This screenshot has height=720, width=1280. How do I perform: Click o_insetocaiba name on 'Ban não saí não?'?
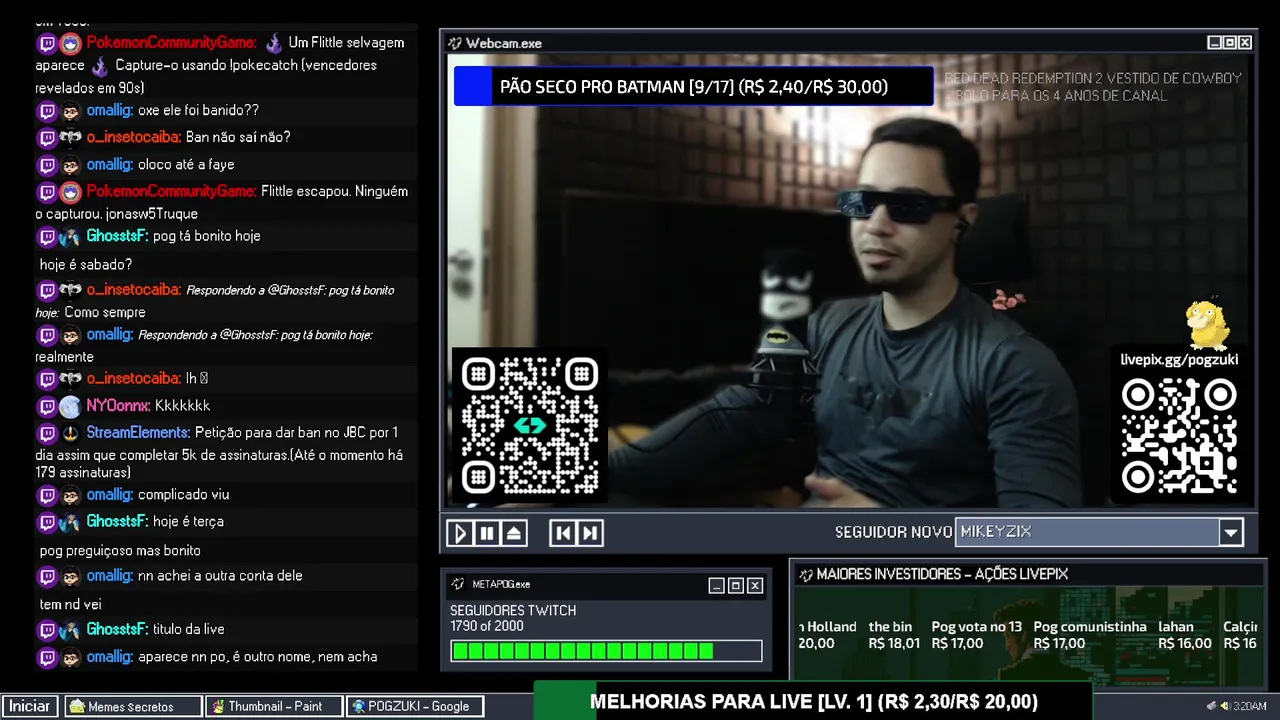[133, 137]
